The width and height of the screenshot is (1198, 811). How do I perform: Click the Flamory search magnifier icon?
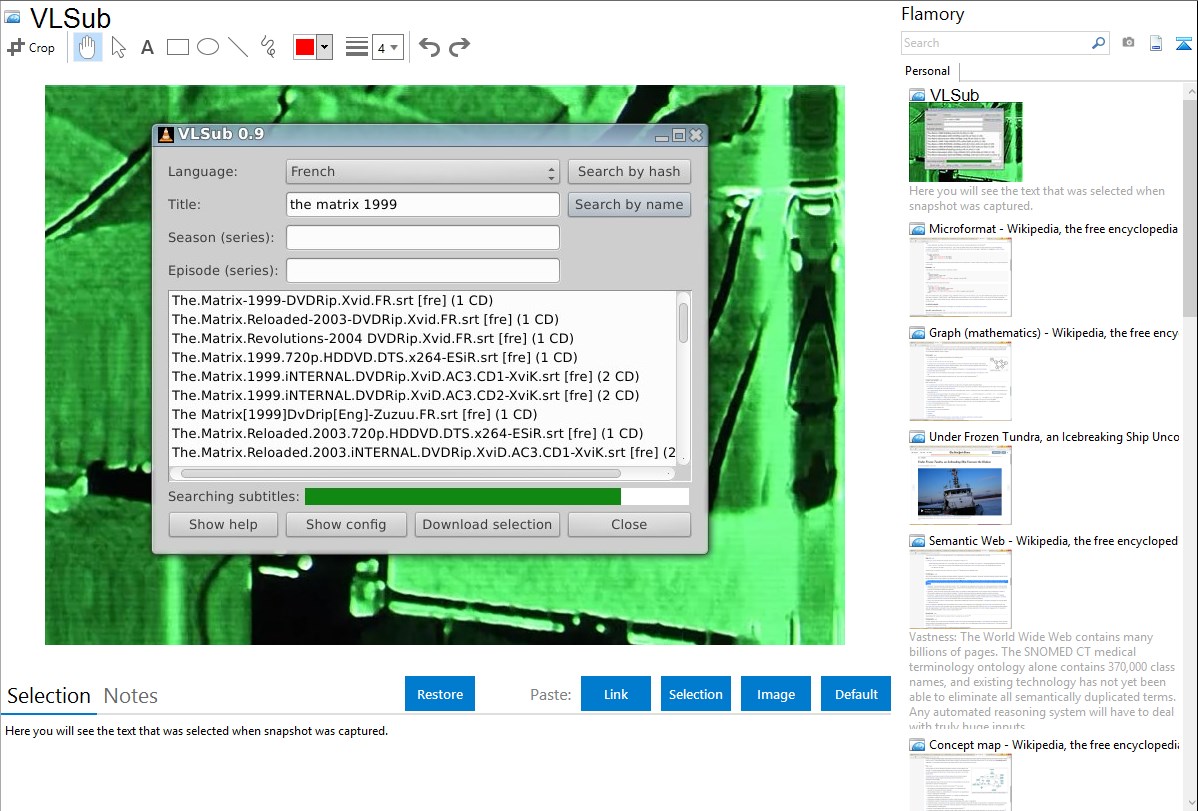(1098, 43)
